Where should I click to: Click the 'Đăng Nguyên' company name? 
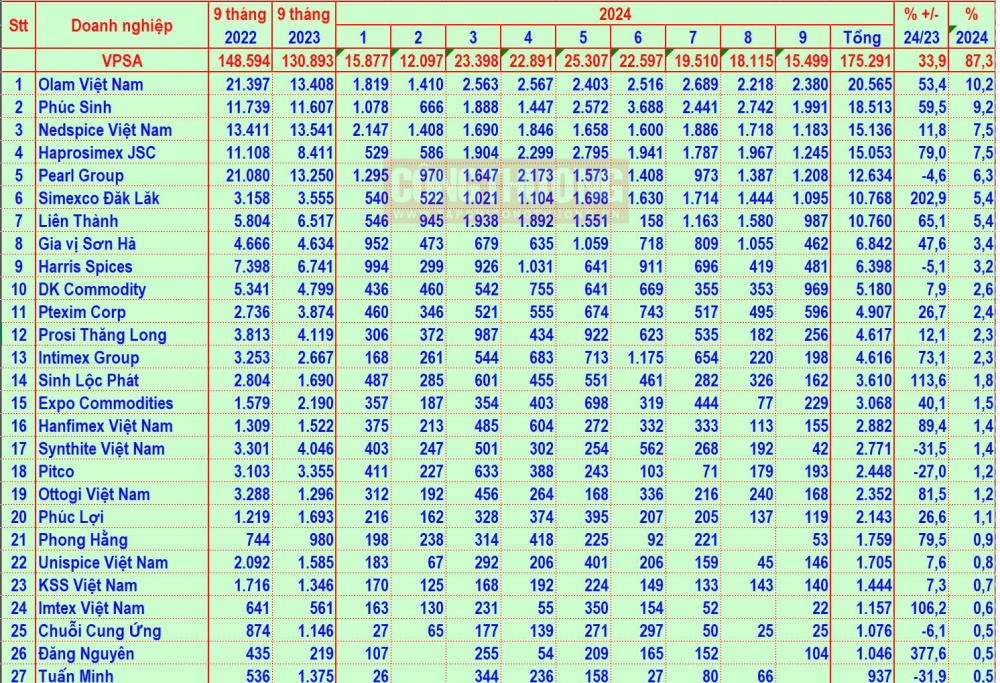[x=86, y=654]
